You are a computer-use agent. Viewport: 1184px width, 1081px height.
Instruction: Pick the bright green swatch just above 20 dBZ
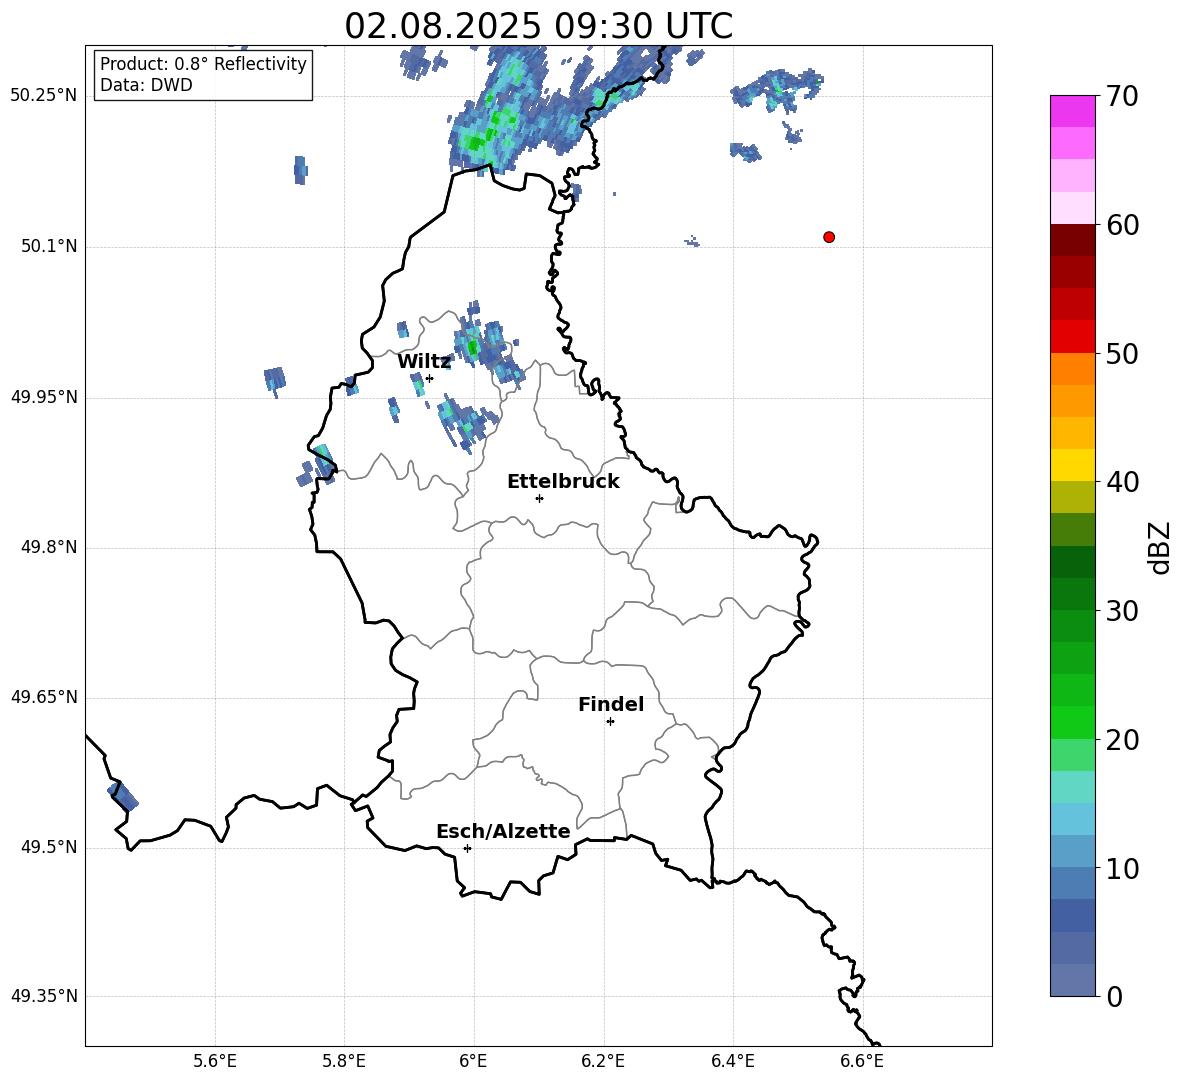[1073, 722]
